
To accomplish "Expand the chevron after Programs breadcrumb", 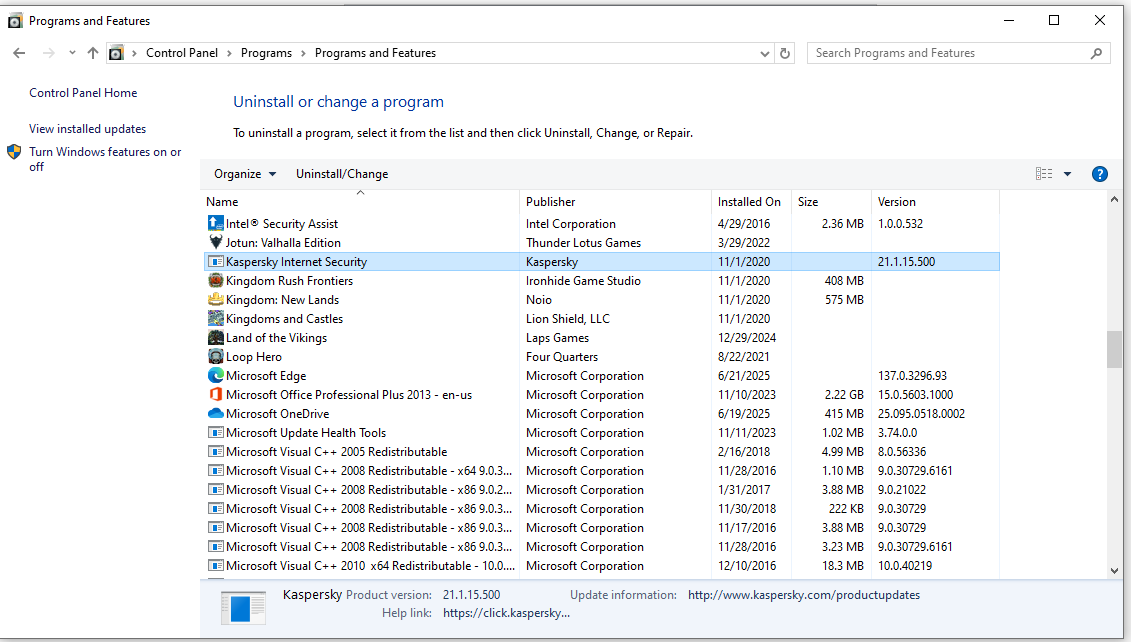I will pyautogui.click(x=303, y=53).
